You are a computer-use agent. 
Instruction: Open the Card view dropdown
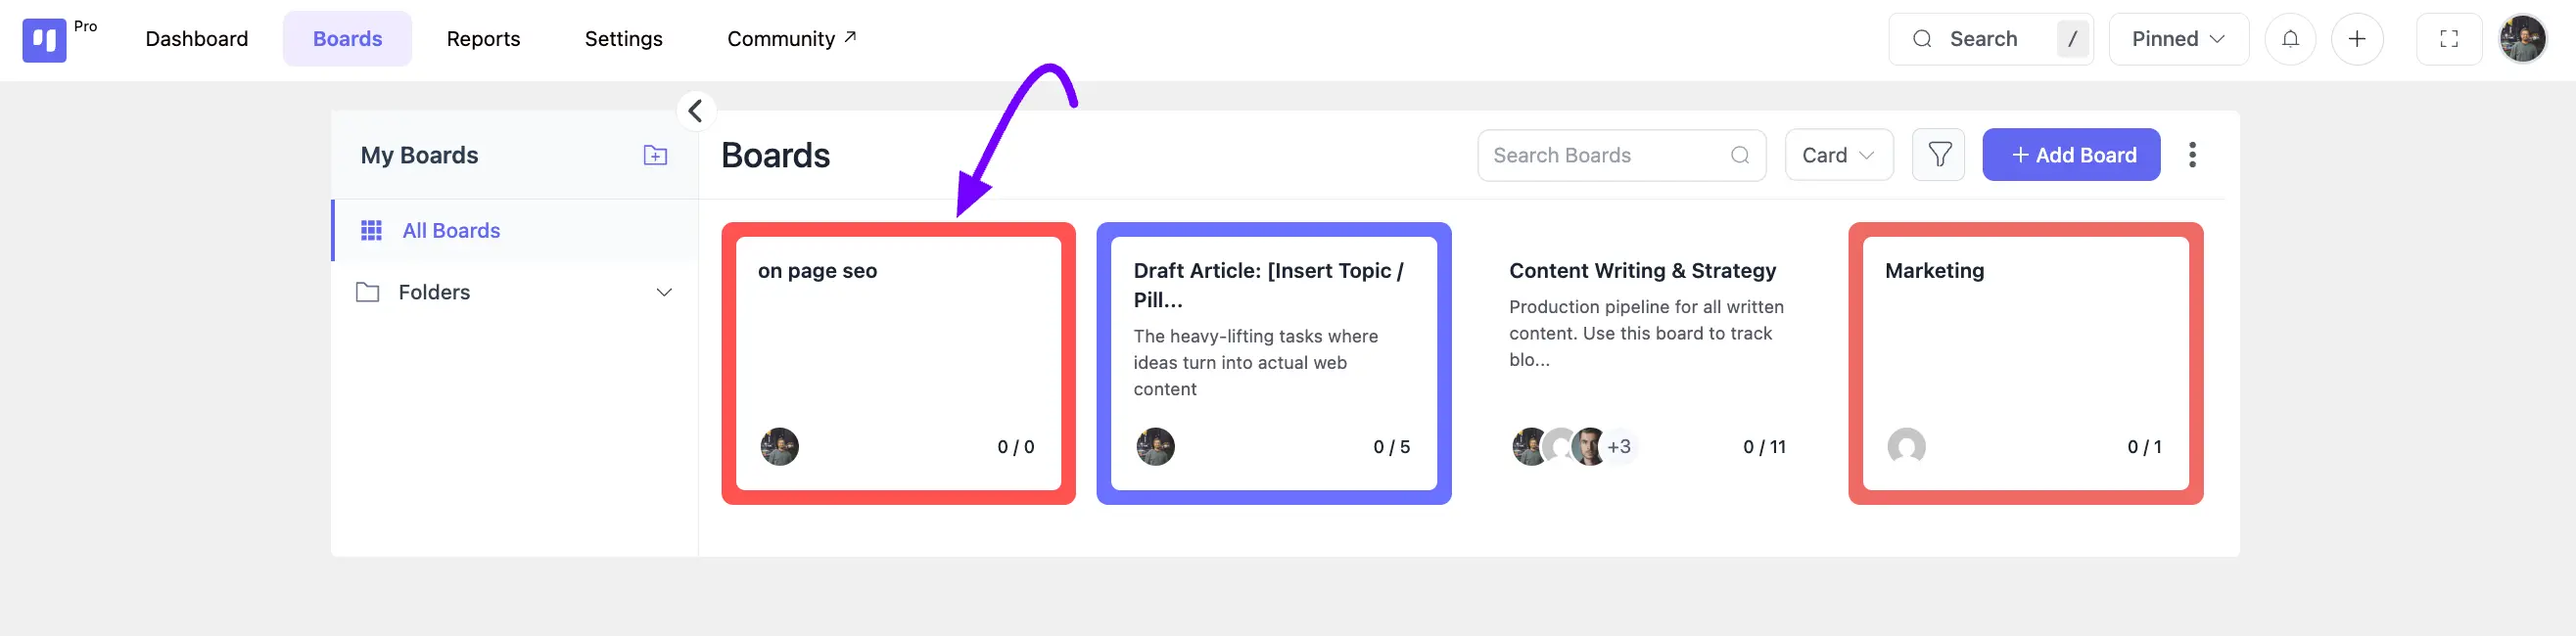coord(1838,155)
